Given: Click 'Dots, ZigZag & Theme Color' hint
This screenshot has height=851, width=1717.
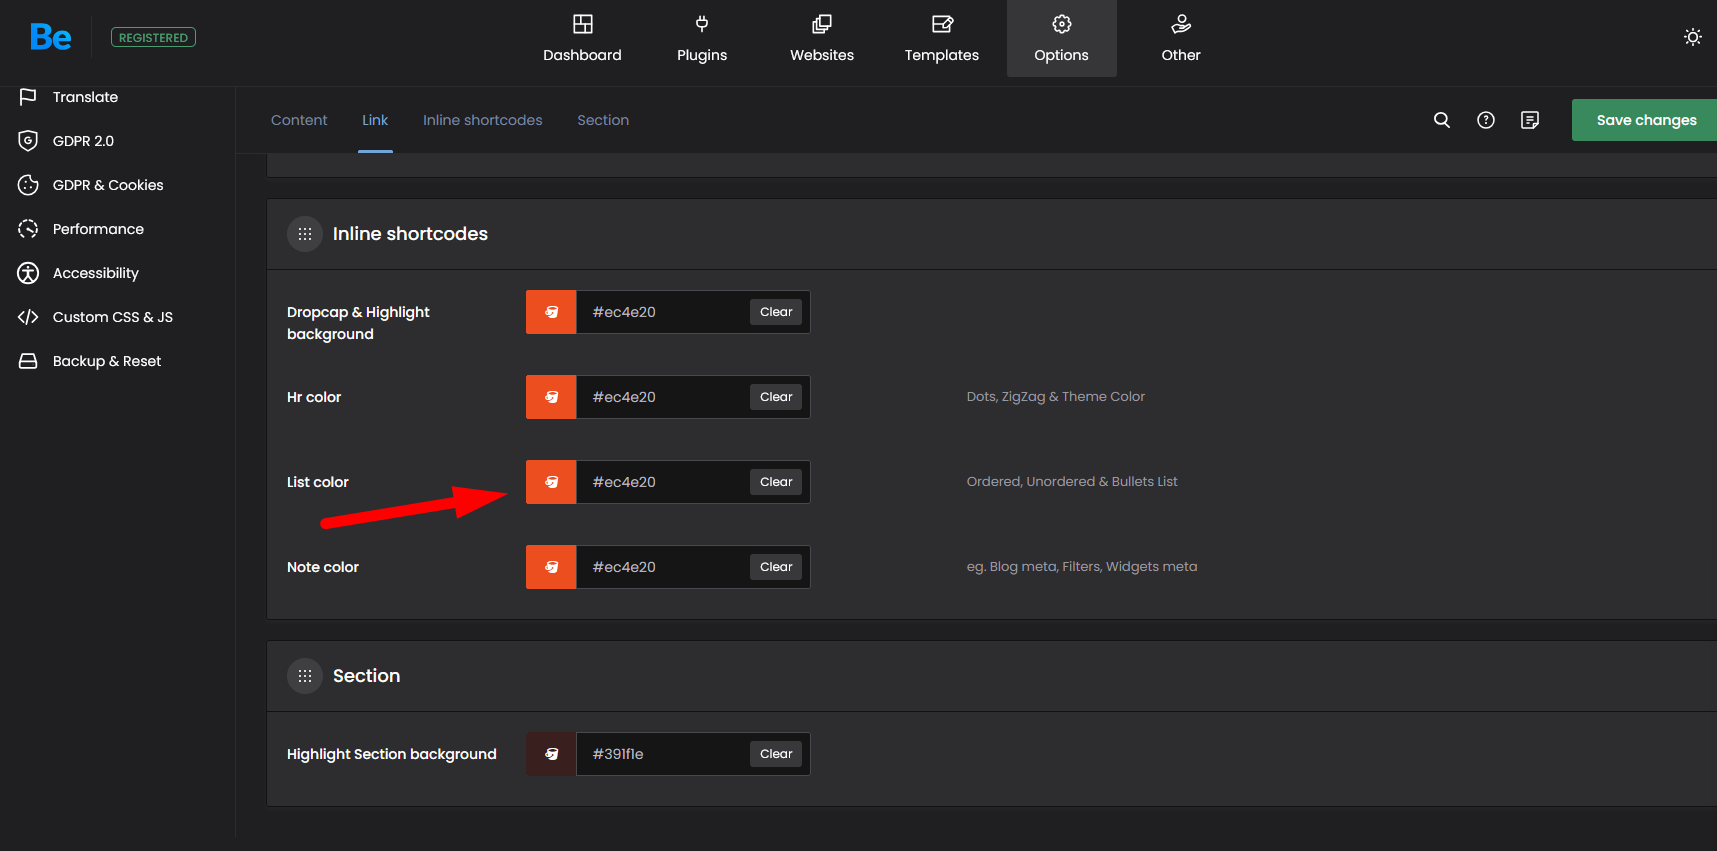Looking at the screenshot, I should (x=1056, y=397).
